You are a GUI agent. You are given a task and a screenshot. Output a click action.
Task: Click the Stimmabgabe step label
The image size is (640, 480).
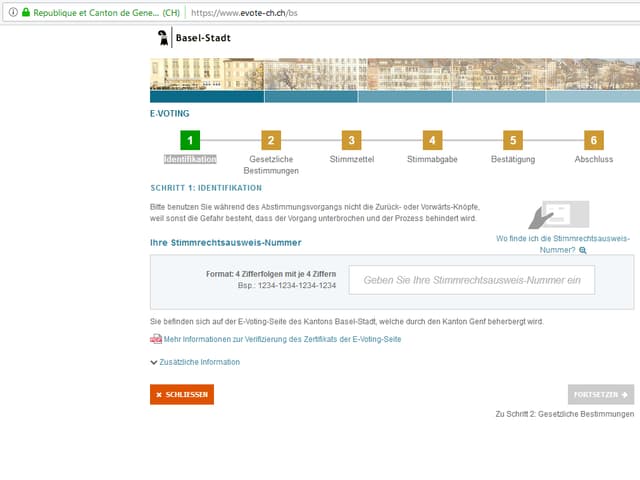(x=432, y=159)
